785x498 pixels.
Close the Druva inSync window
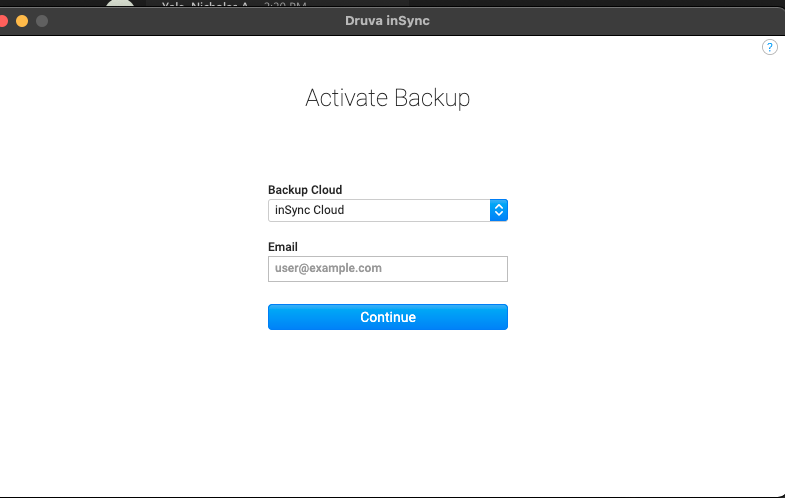[x=3, y=21]
